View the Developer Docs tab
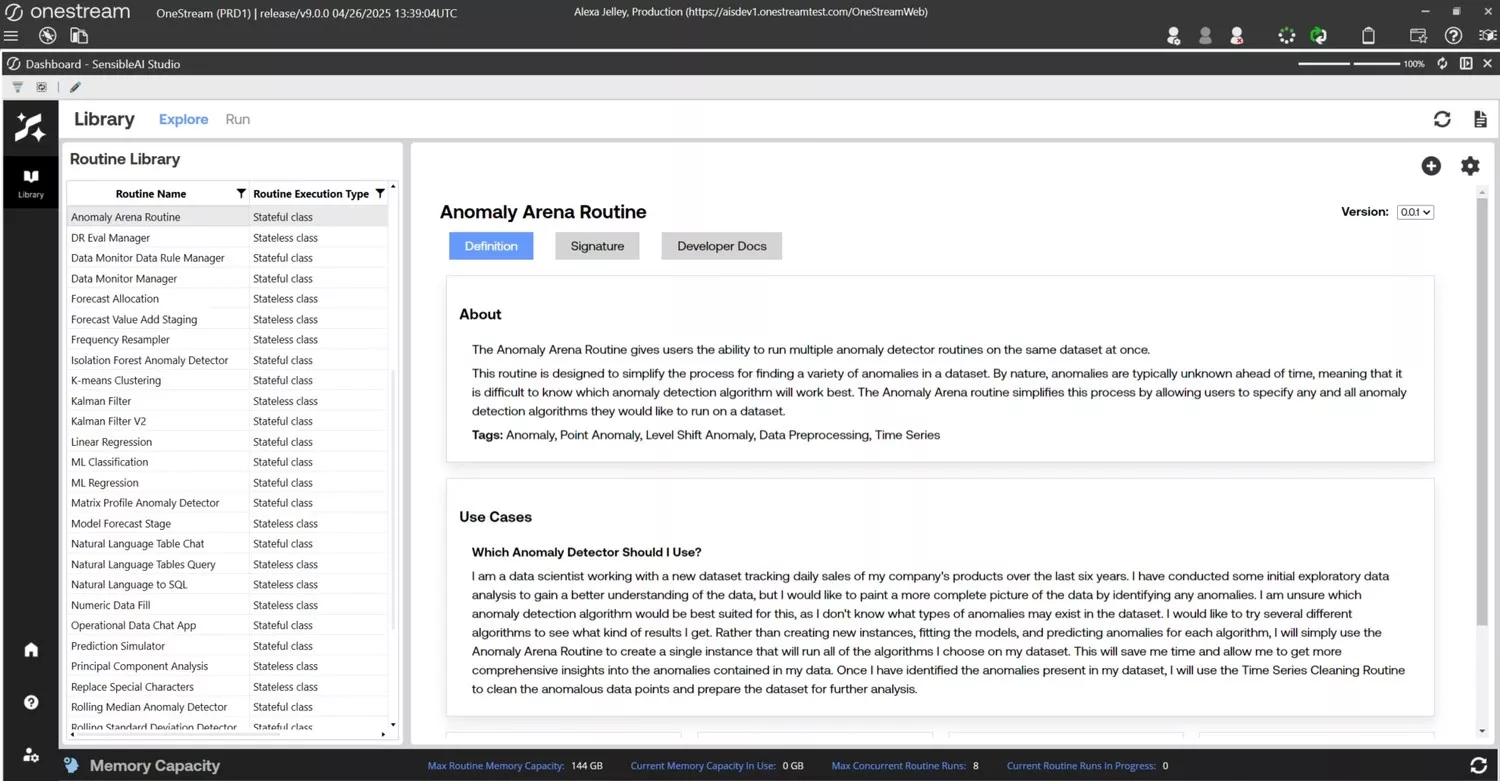This screenshot has height=781, width=1500. (x=721, y=245)
